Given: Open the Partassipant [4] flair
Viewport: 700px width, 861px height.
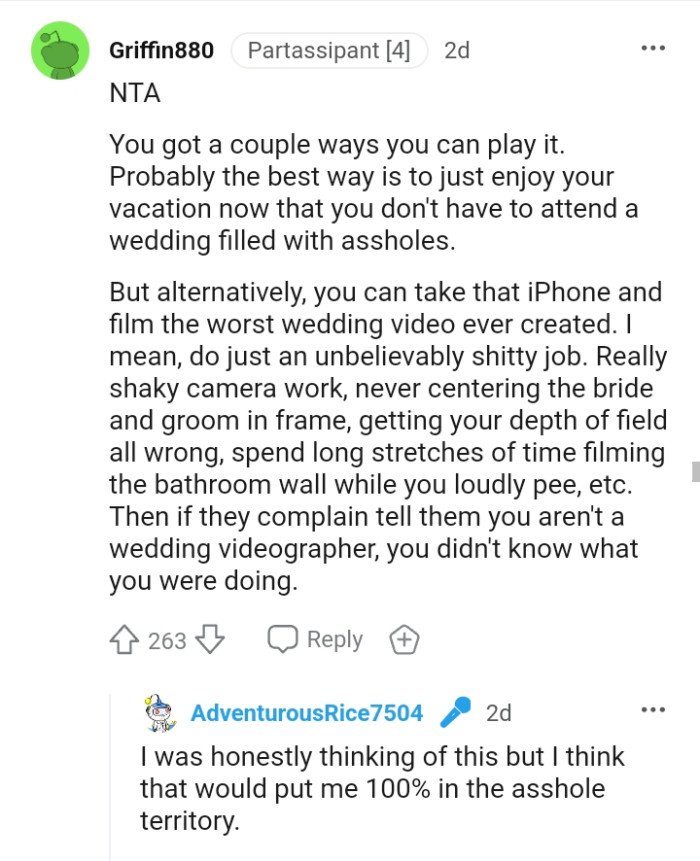Looking at the screenshot, I should pos(329,50).
